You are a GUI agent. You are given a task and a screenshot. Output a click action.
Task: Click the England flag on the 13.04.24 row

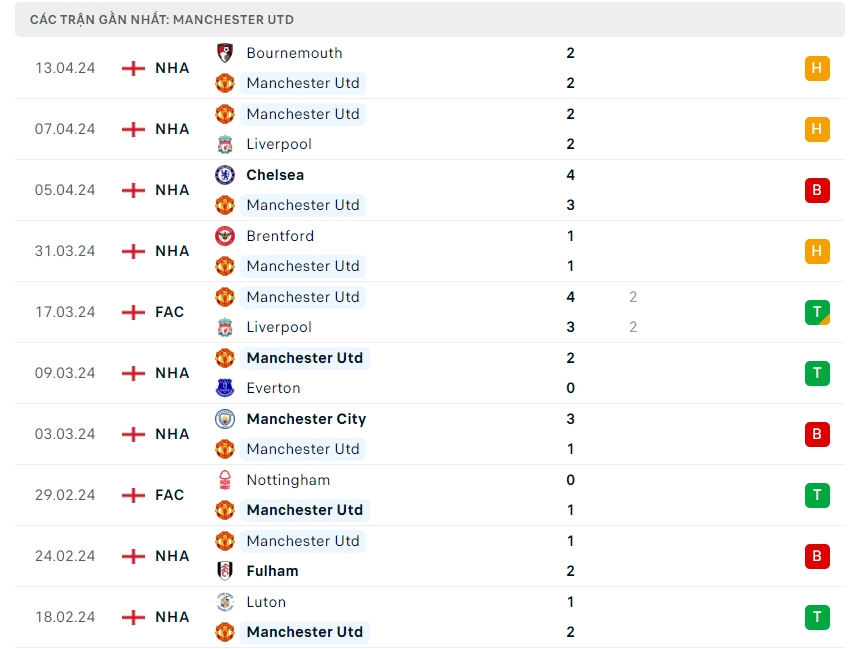pos(133,68)
